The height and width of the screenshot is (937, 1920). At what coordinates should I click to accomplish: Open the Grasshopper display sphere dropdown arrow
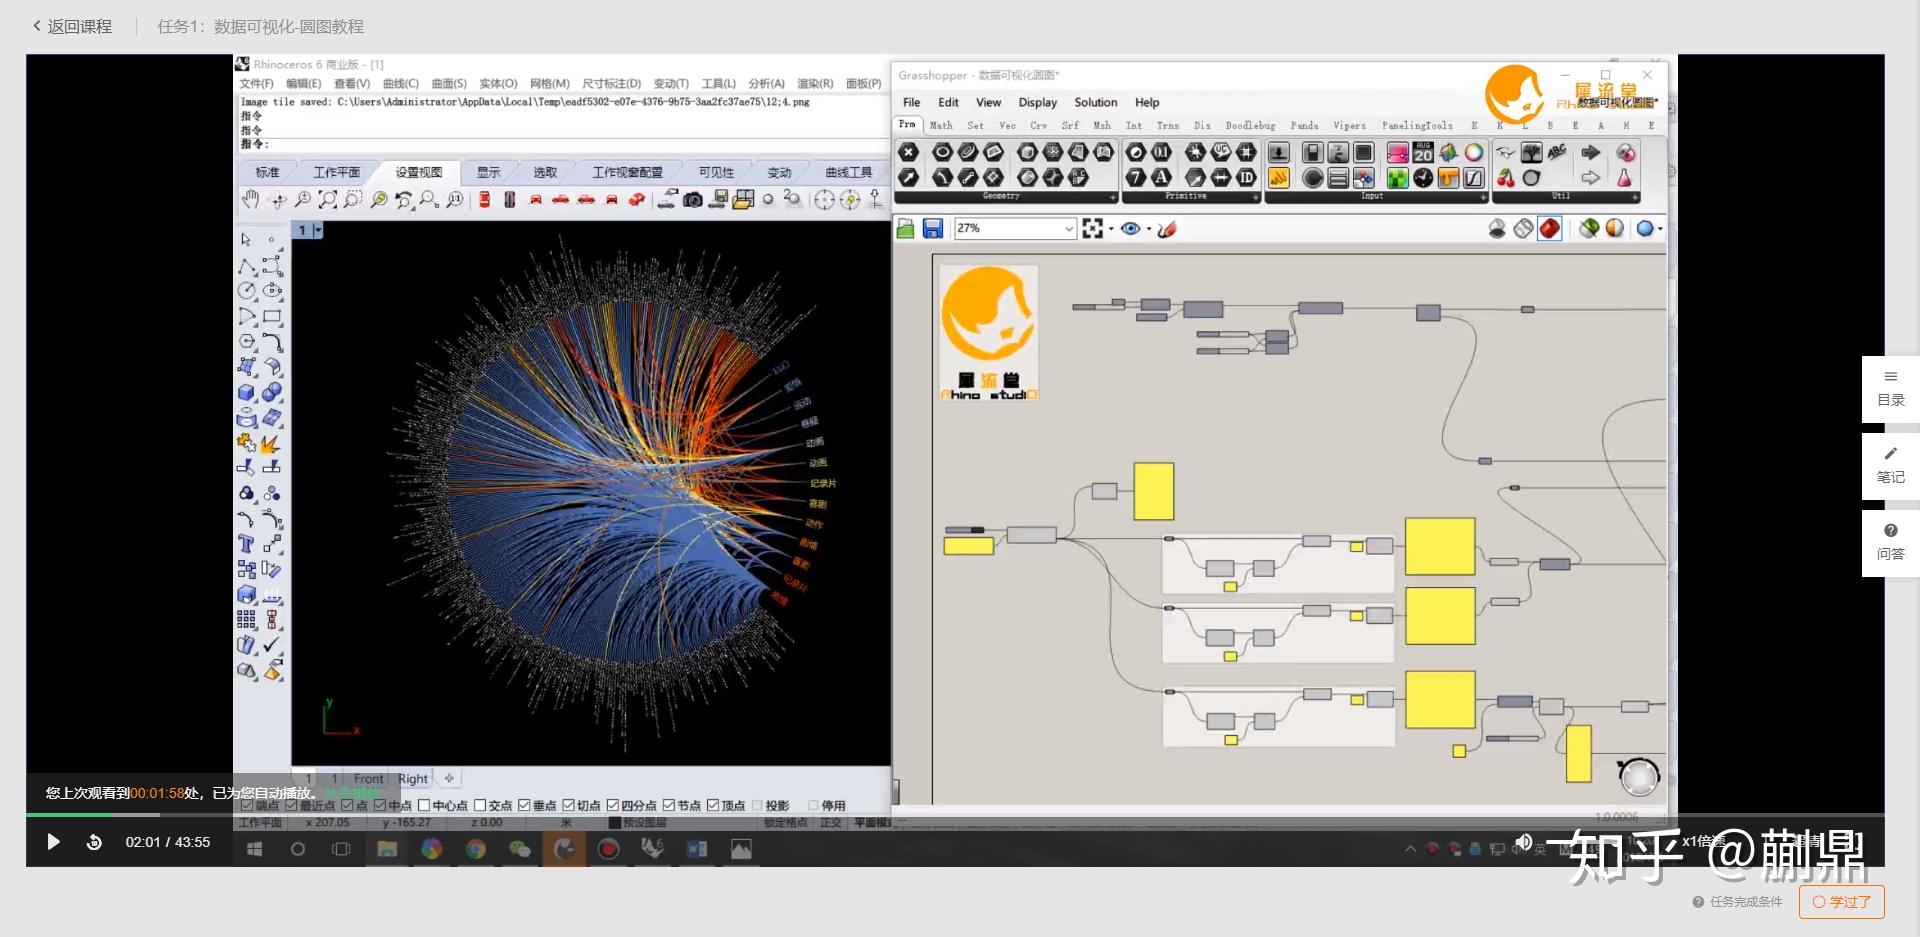point(1660,229)
